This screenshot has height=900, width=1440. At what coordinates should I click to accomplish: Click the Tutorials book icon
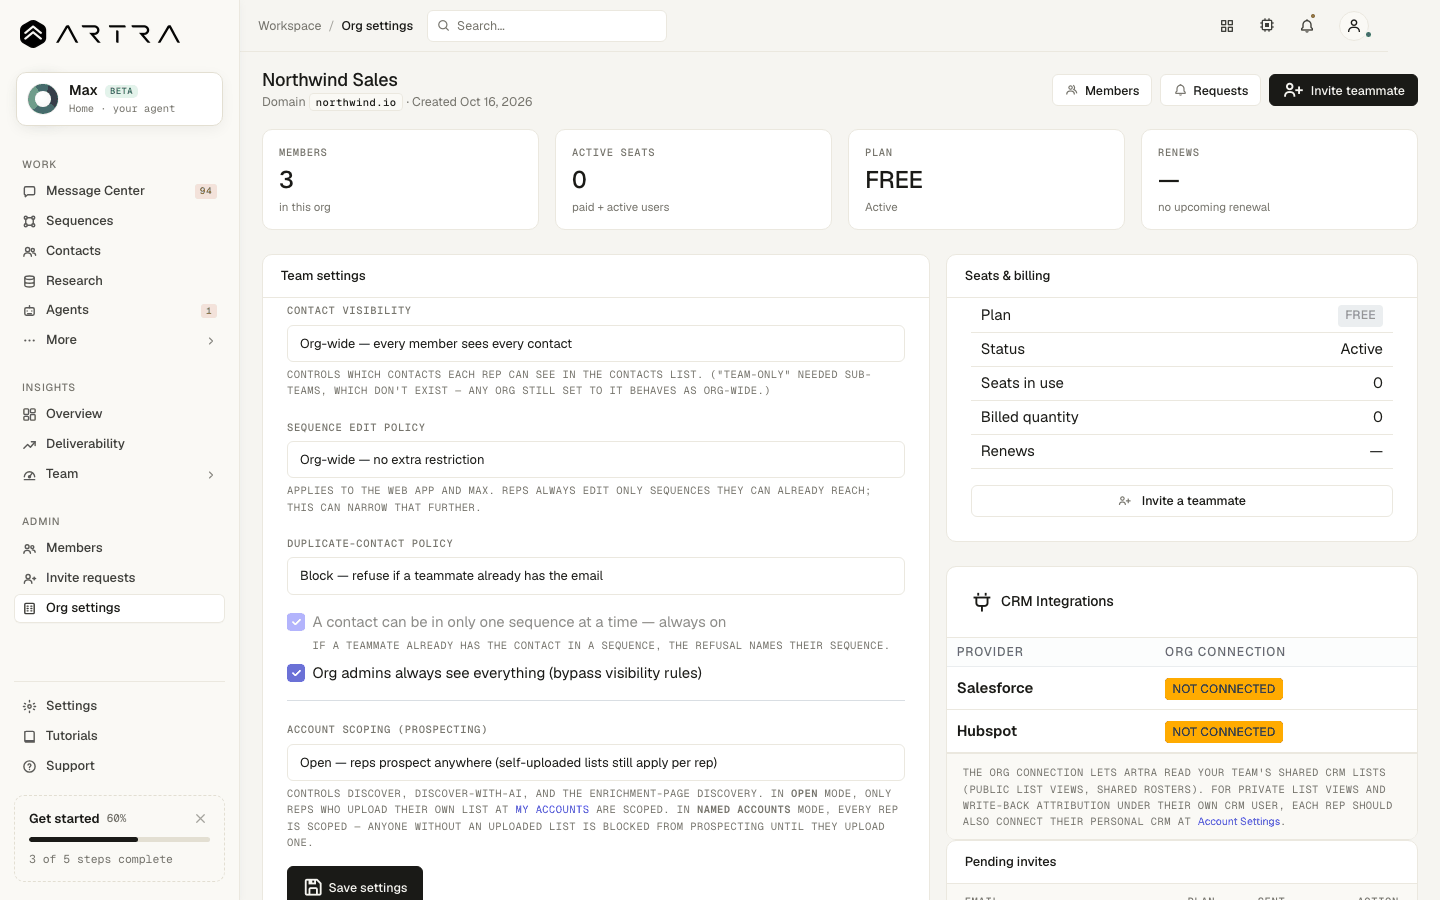pyautogui.click(x=30, y=736)
